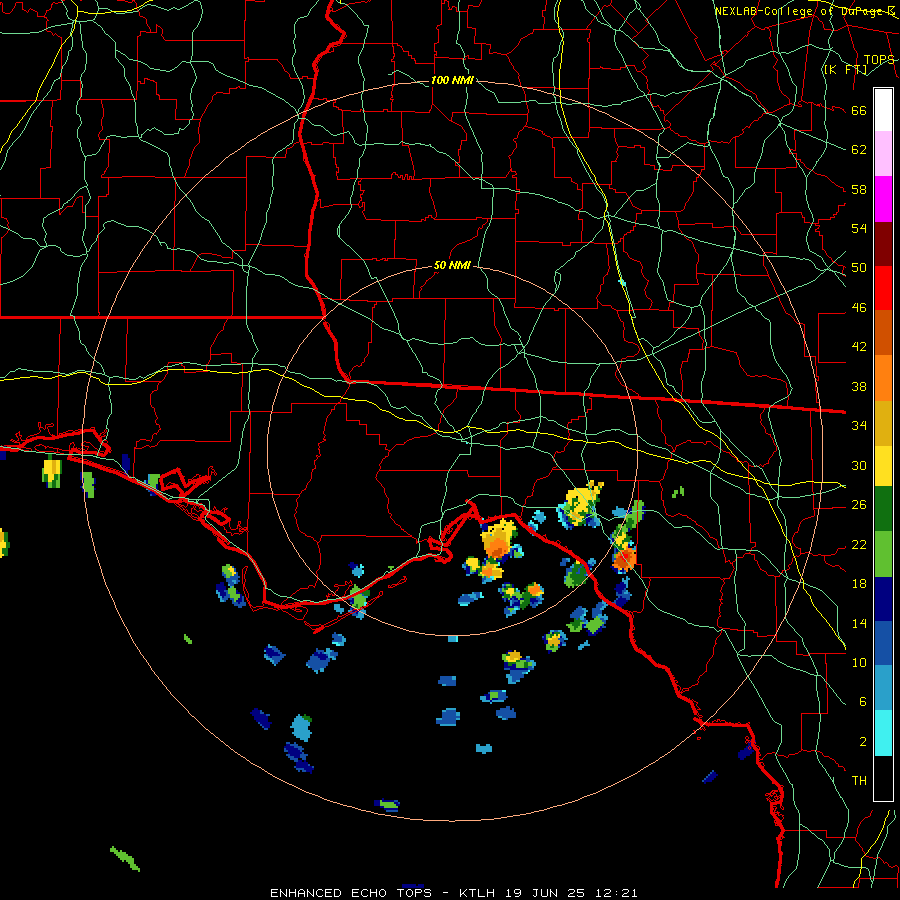Click the 50 legend value on the color scale

(859, 268)
